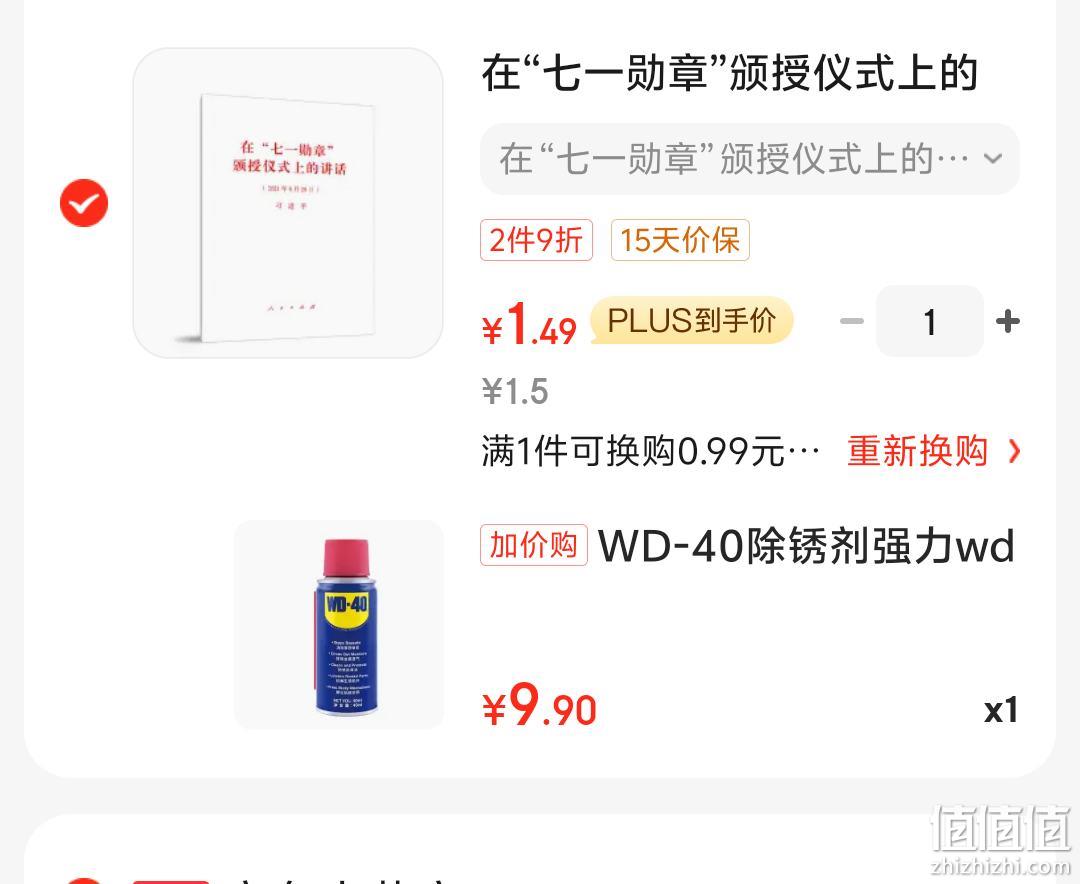Open the book cover product thumbnail
The width and height of the screenshot is (1080, 884).
pyautogui.click(x=288, y=203)
